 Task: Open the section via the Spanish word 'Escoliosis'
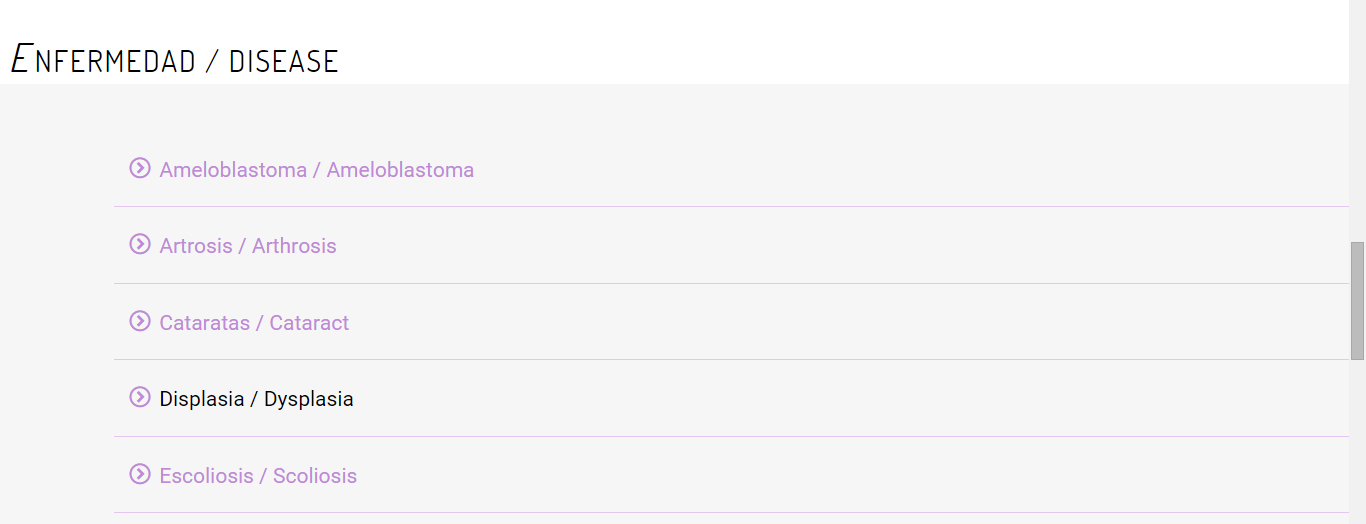coord(206,476)
